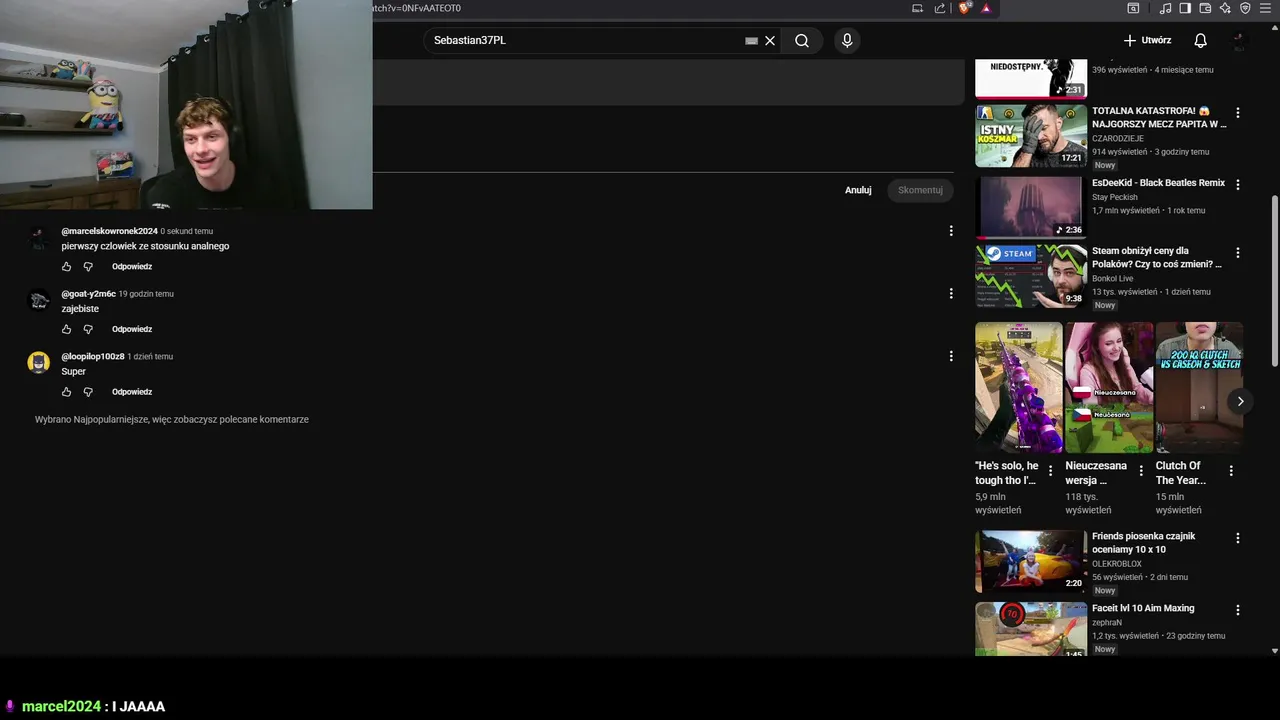Image resolution: width=1280 pixels, height=720 pixels.
Task: Click the goat-y2m6c profile avatar
Action: (38, 300)
